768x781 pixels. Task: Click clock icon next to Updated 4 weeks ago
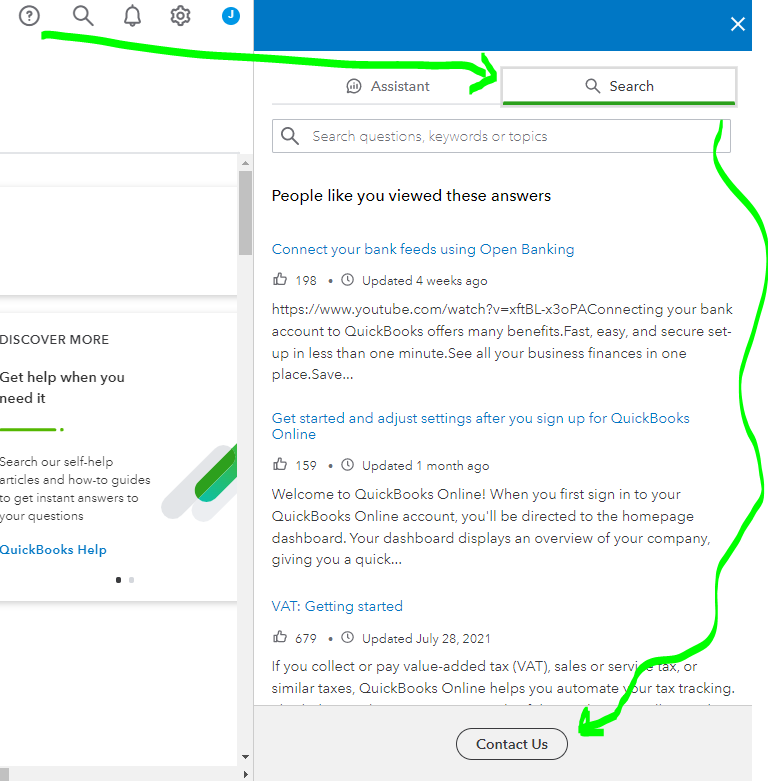coord(348,280)
